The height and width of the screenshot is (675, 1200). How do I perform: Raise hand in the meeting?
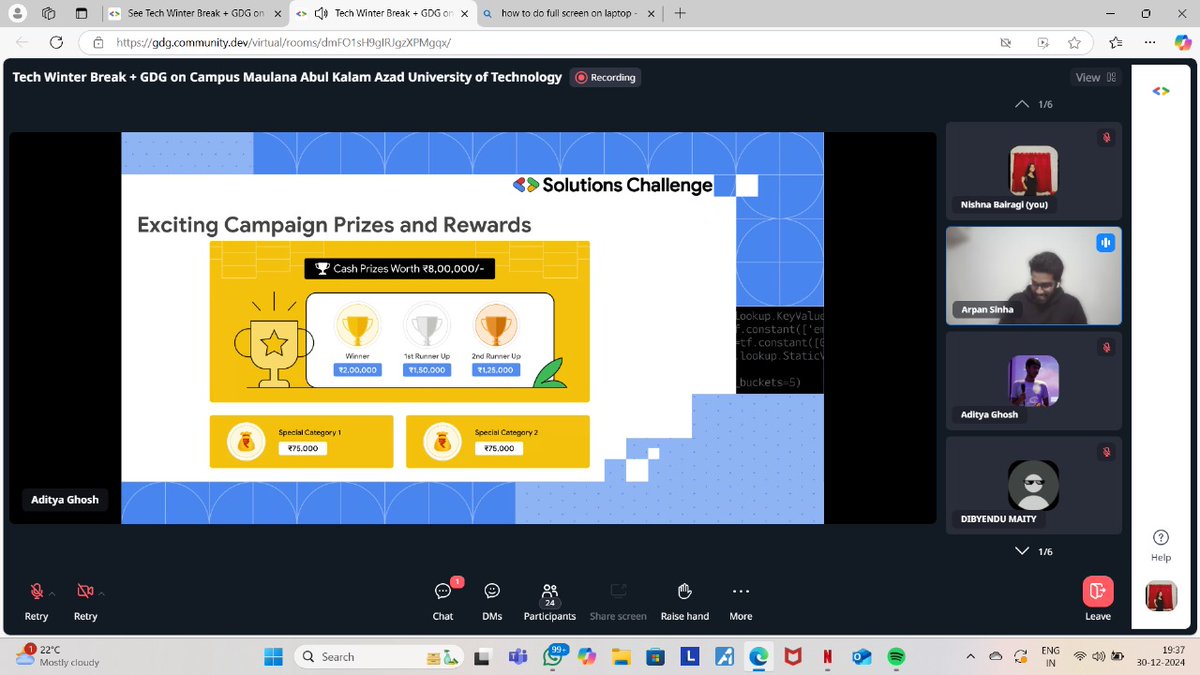(x=685, y=601)
